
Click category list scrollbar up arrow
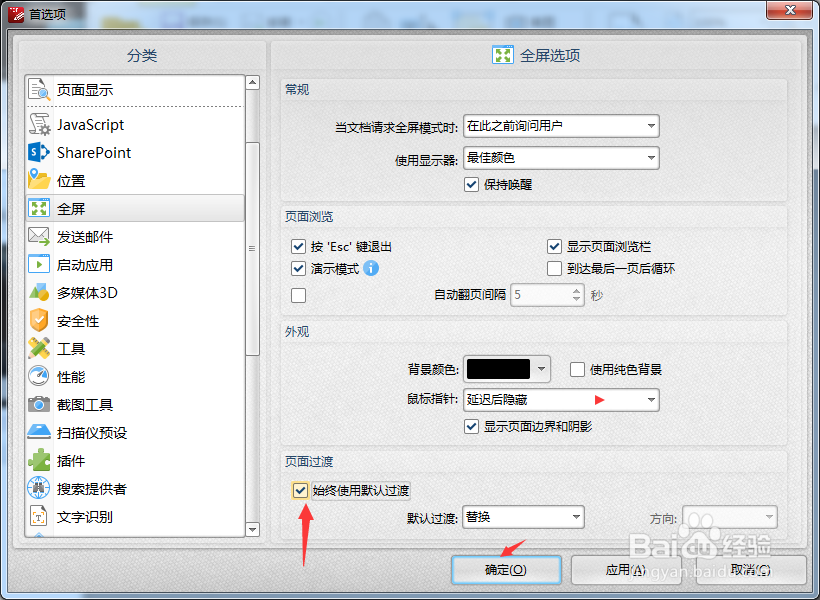pyautogui.click(x=253, y=82)
